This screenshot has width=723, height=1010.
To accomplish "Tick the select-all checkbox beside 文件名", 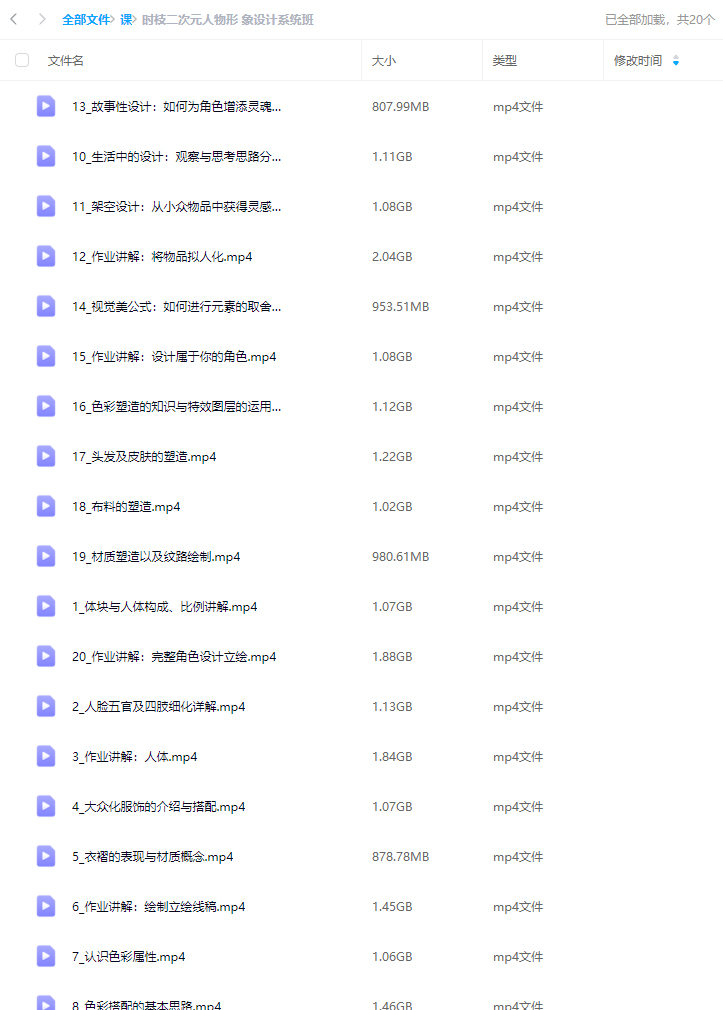I will coord(22,60).
